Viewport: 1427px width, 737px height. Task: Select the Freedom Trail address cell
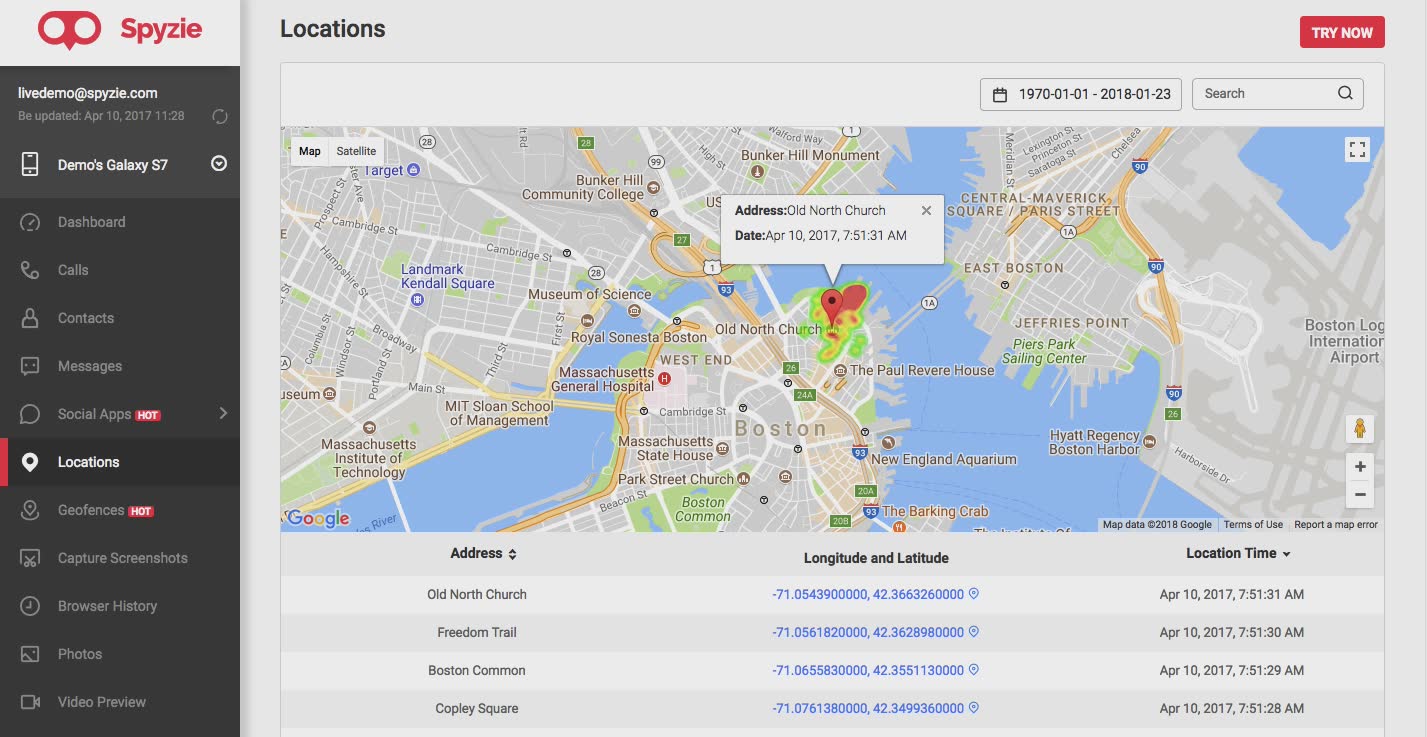click(x=477, y=632)
